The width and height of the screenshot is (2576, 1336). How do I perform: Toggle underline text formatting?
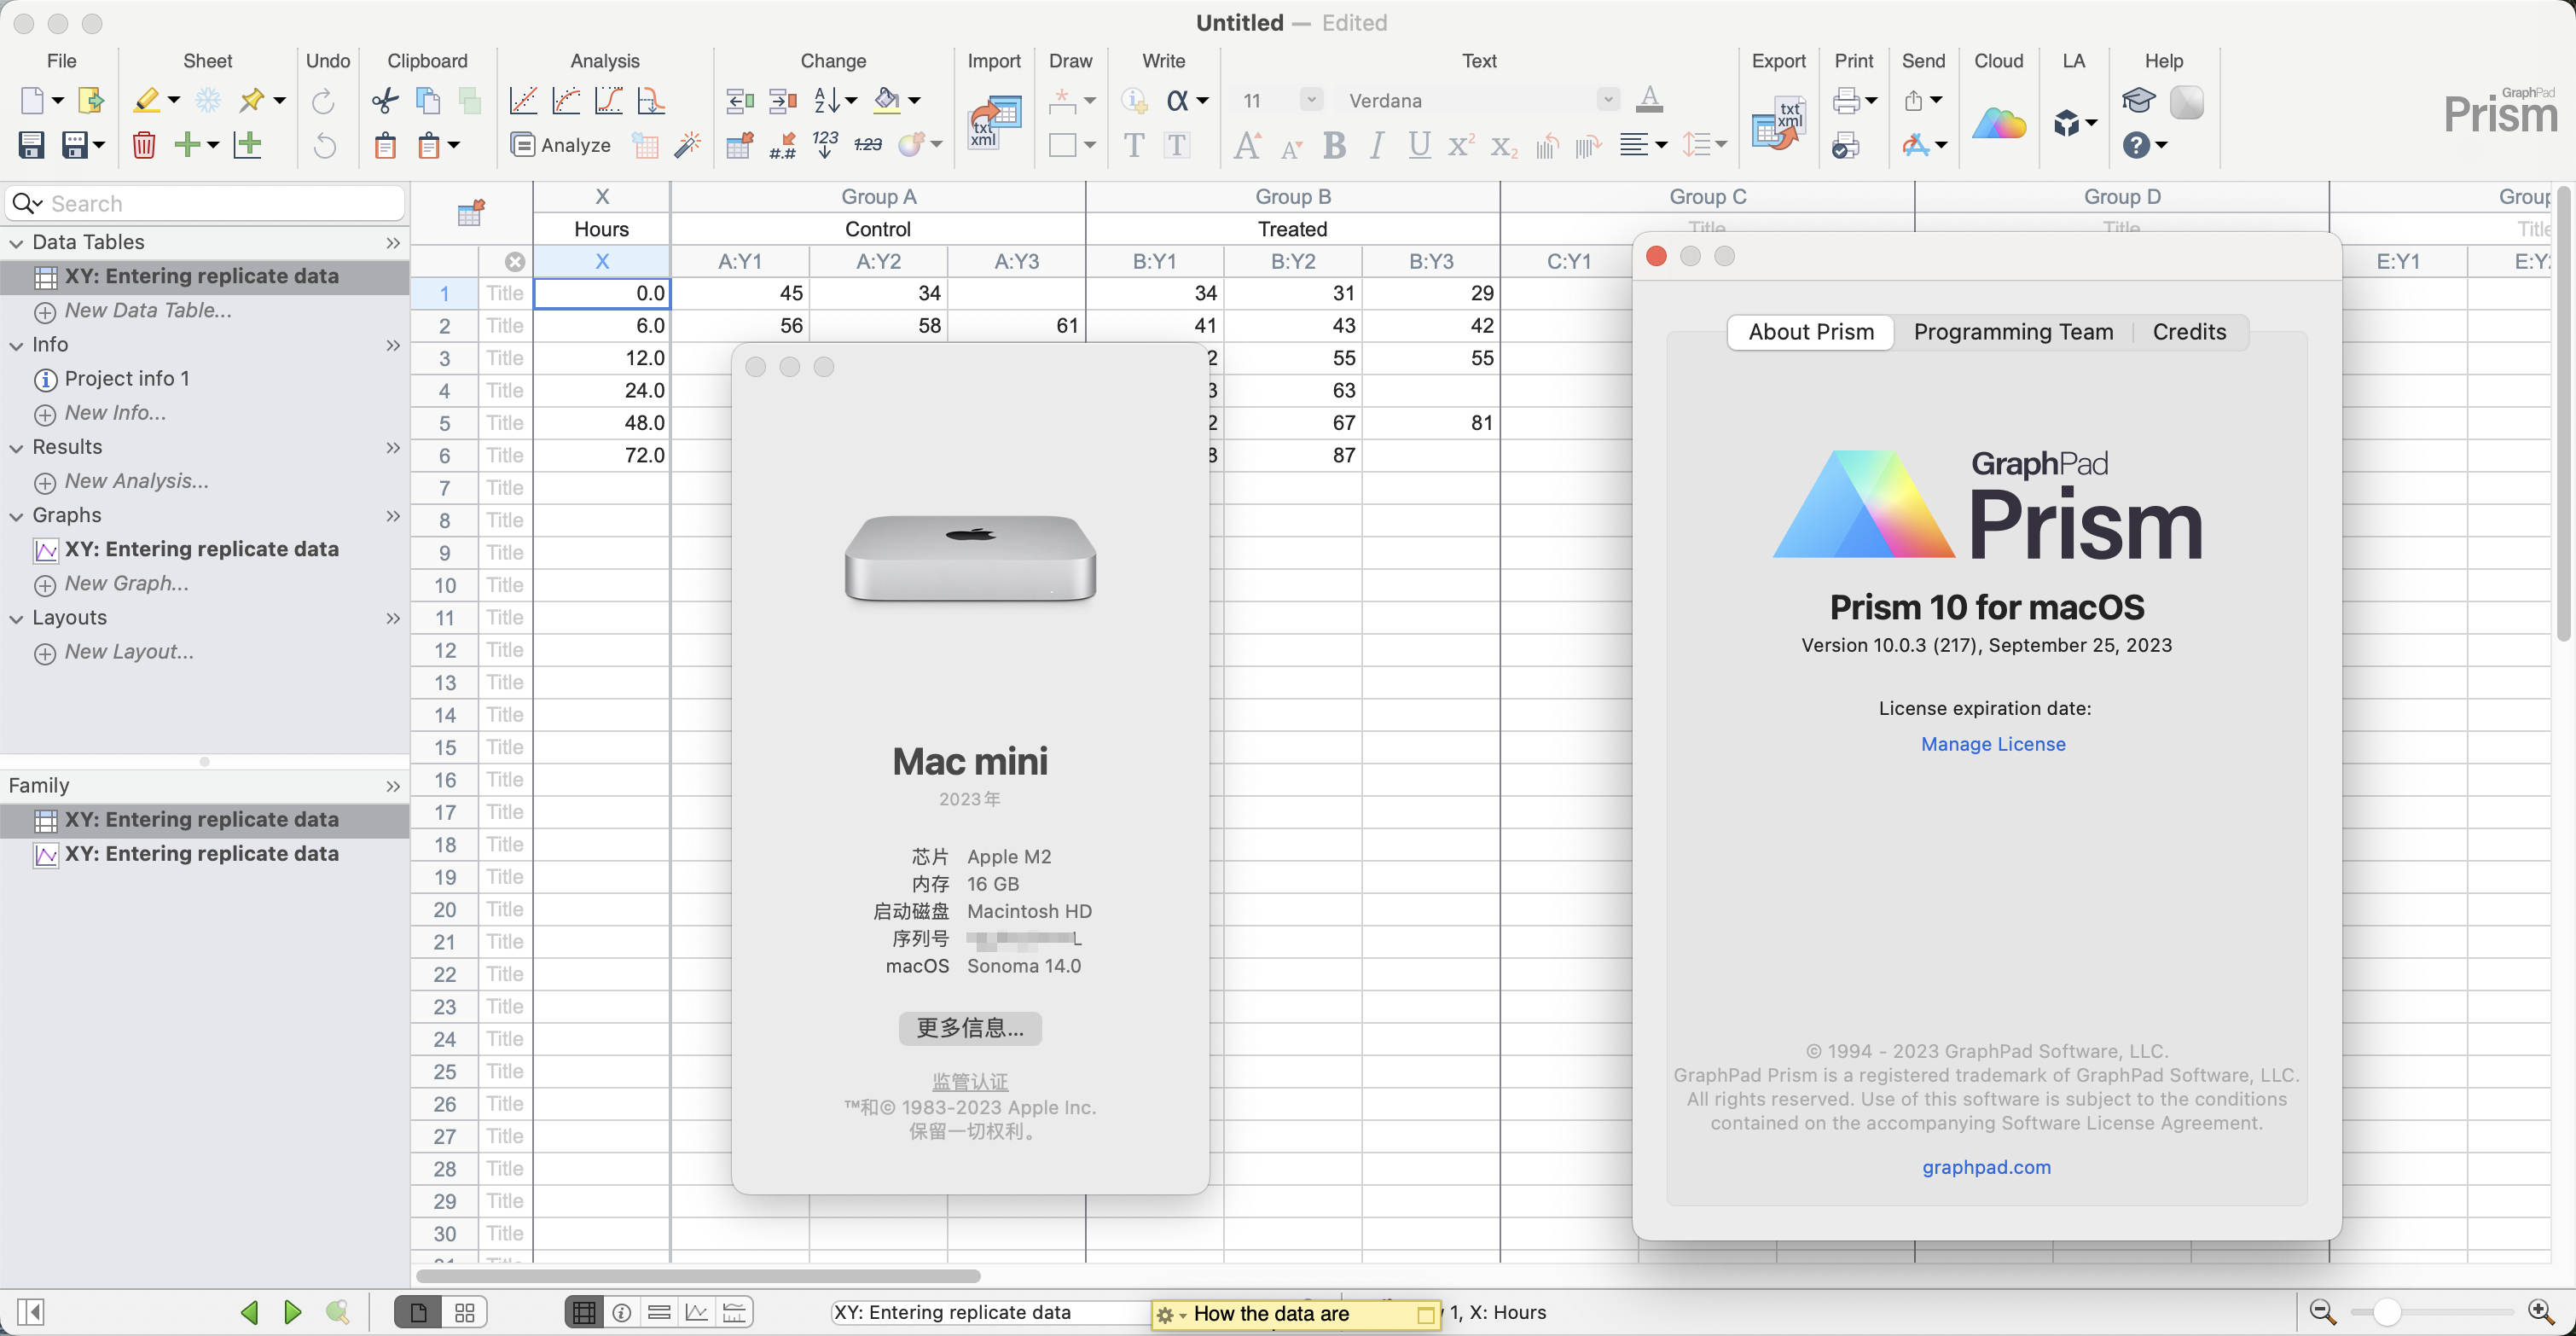1419,146
